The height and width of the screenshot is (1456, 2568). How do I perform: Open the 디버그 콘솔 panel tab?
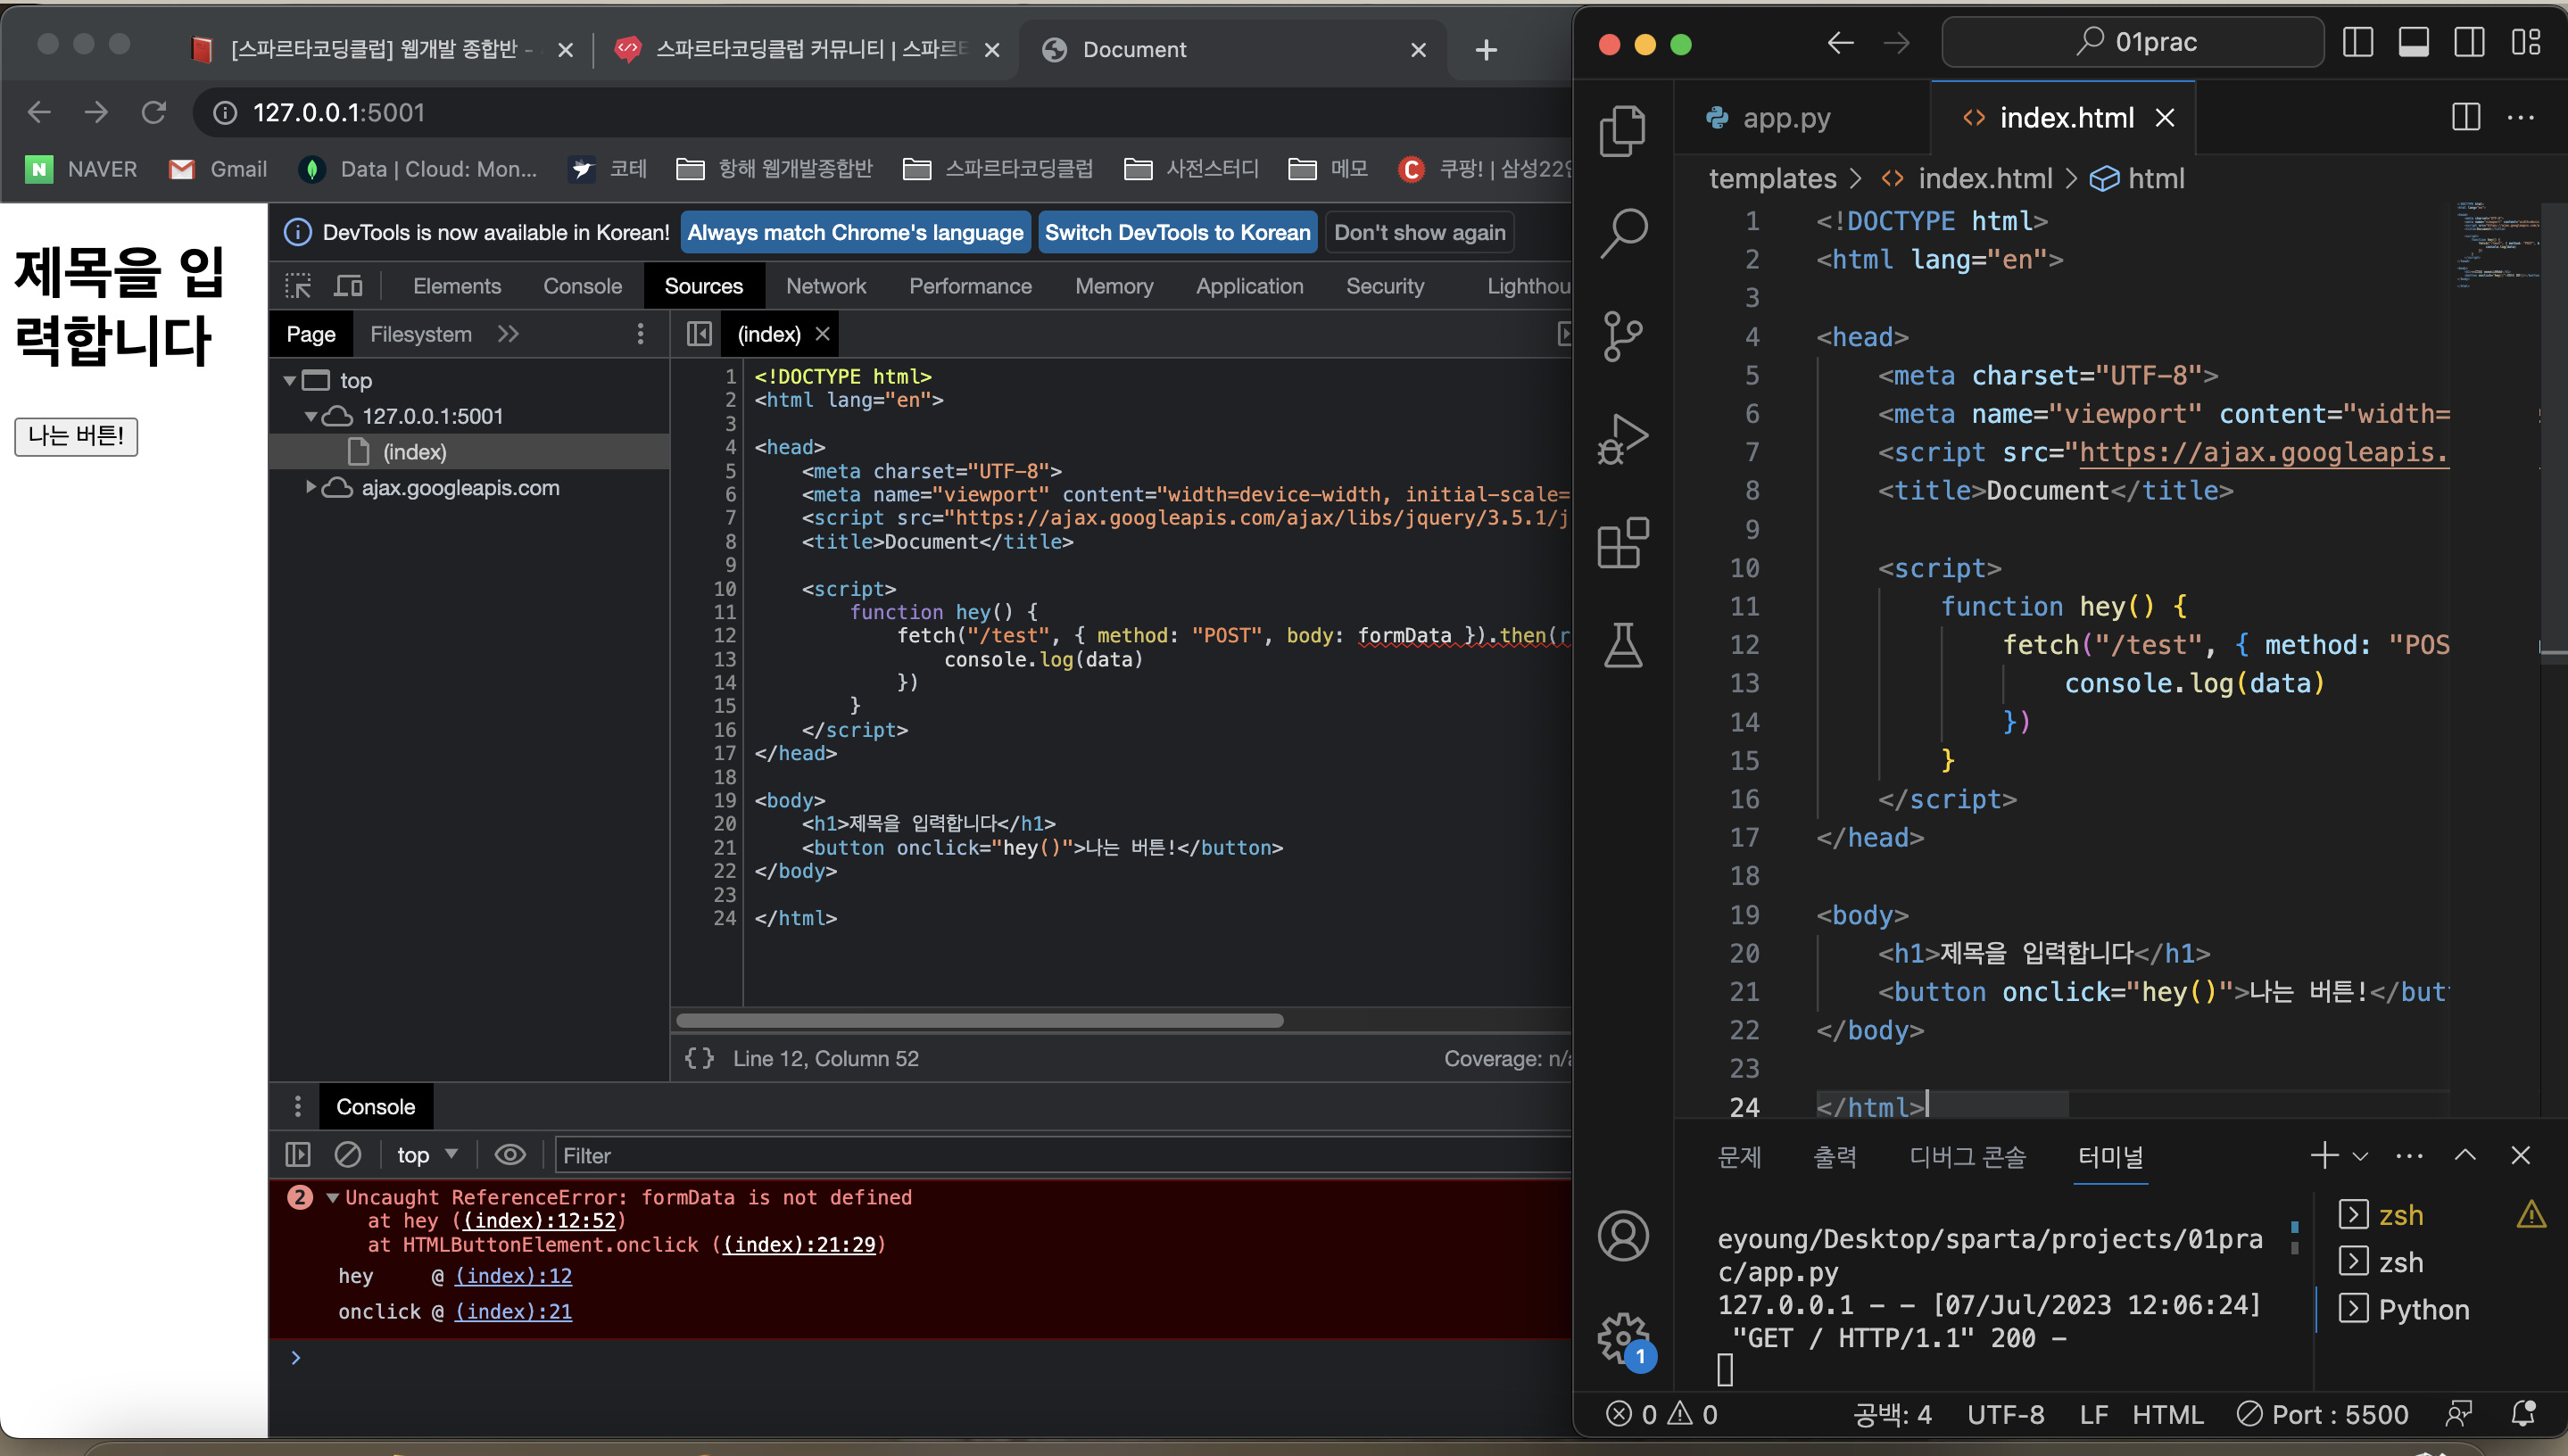[1967, 1156]
